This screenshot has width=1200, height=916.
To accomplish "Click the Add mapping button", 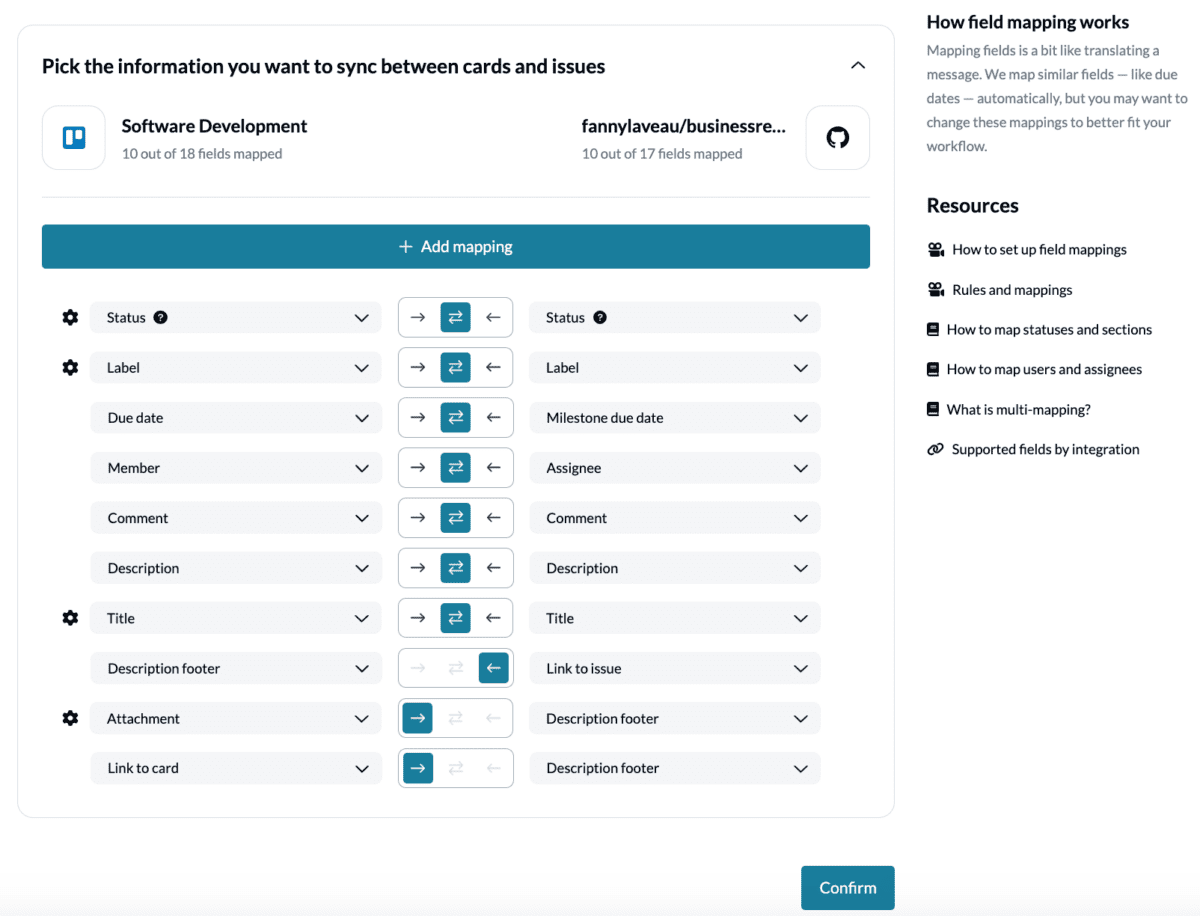I will pos(455,247).
